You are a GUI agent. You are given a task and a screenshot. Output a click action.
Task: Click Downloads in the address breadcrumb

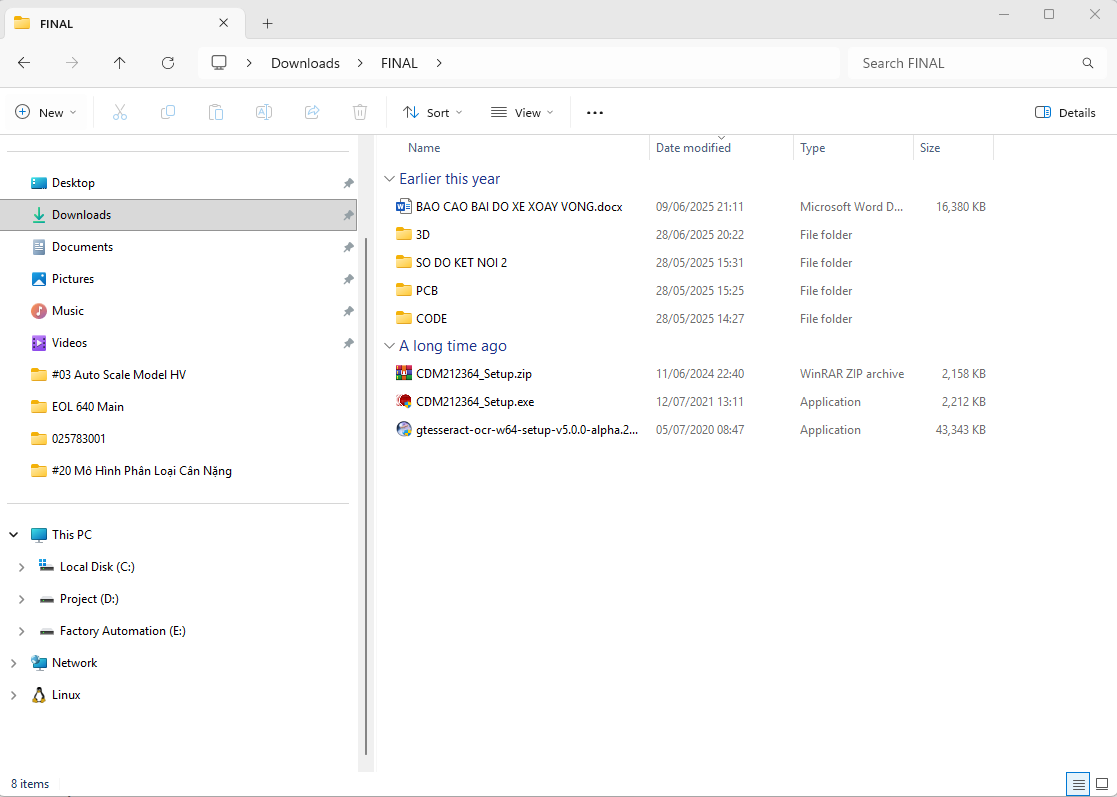(x=305, y=63)
